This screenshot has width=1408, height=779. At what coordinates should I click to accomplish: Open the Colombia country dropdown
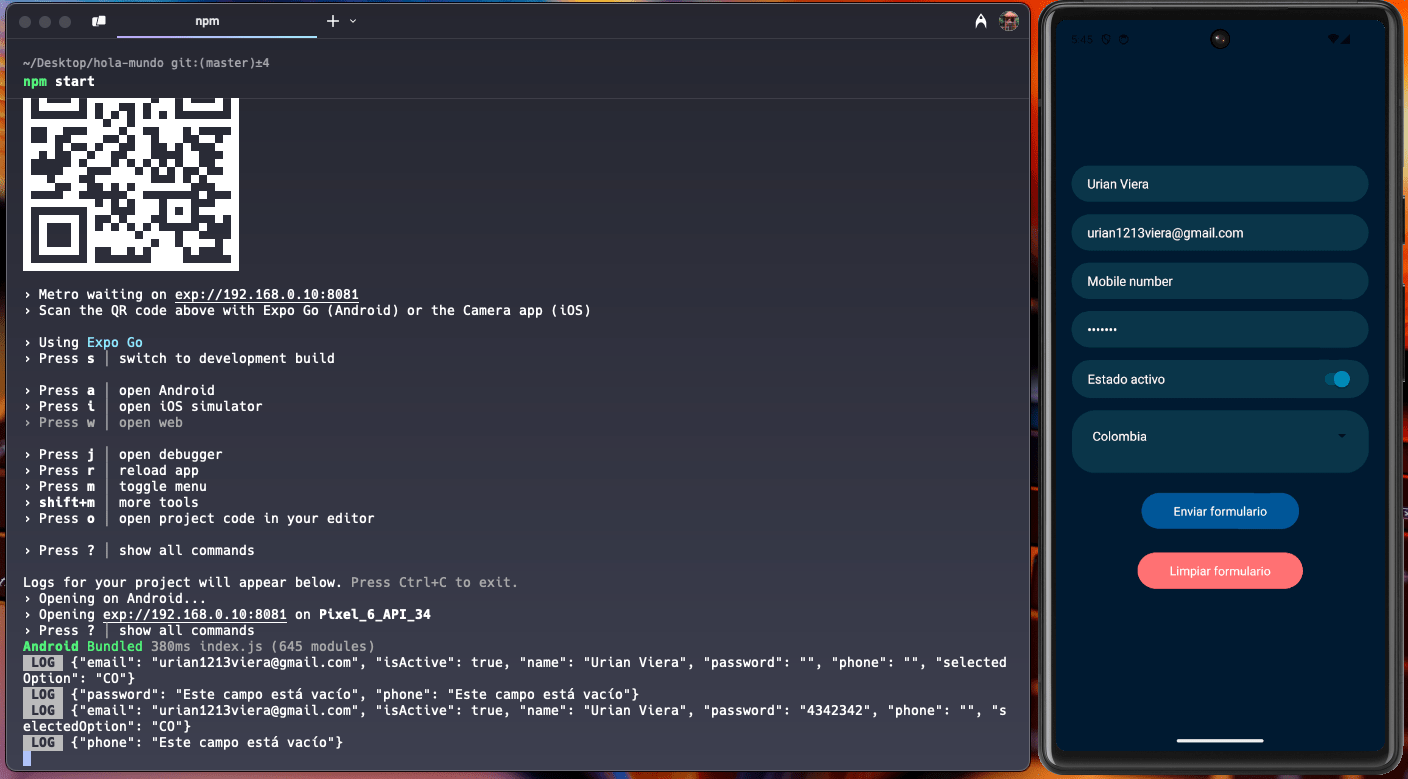pyautogui.click(x=1220, y=441)
